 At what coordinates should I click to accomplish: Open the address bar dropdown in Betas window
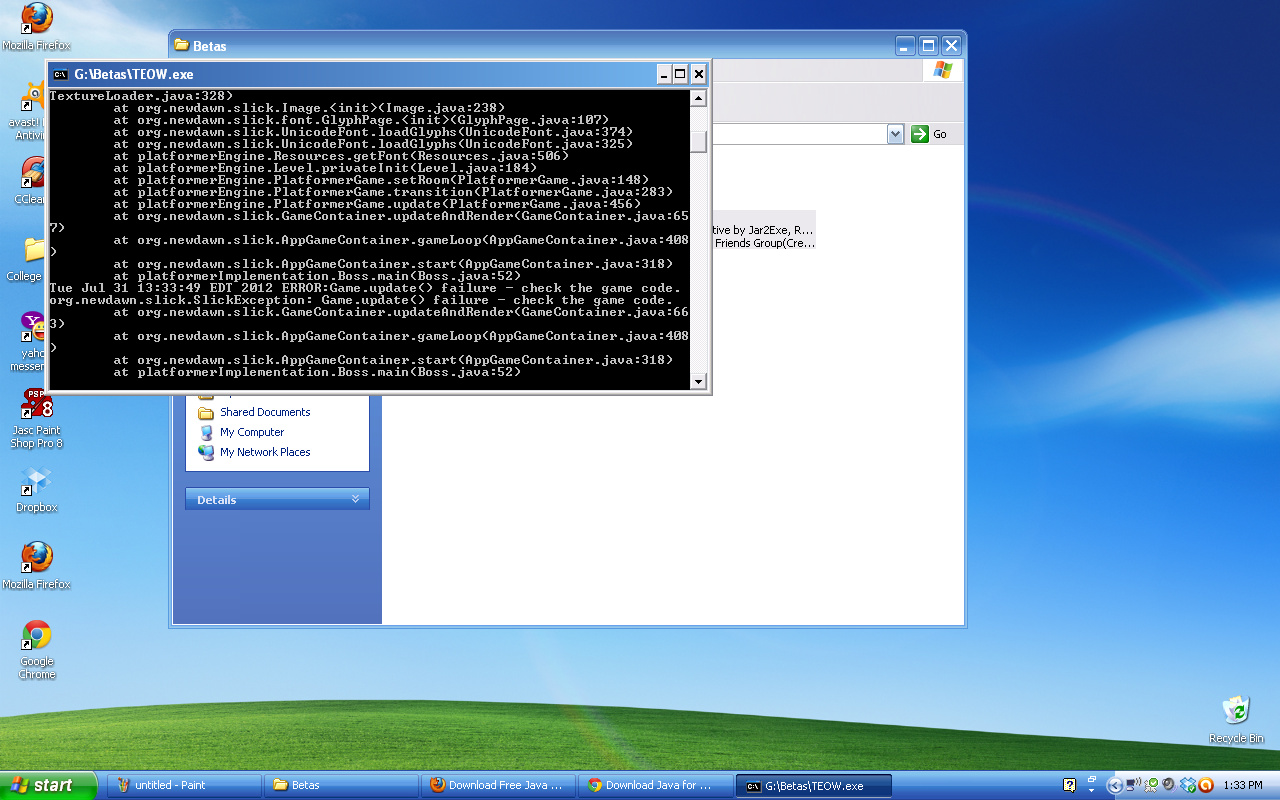[x=895, y=134]
